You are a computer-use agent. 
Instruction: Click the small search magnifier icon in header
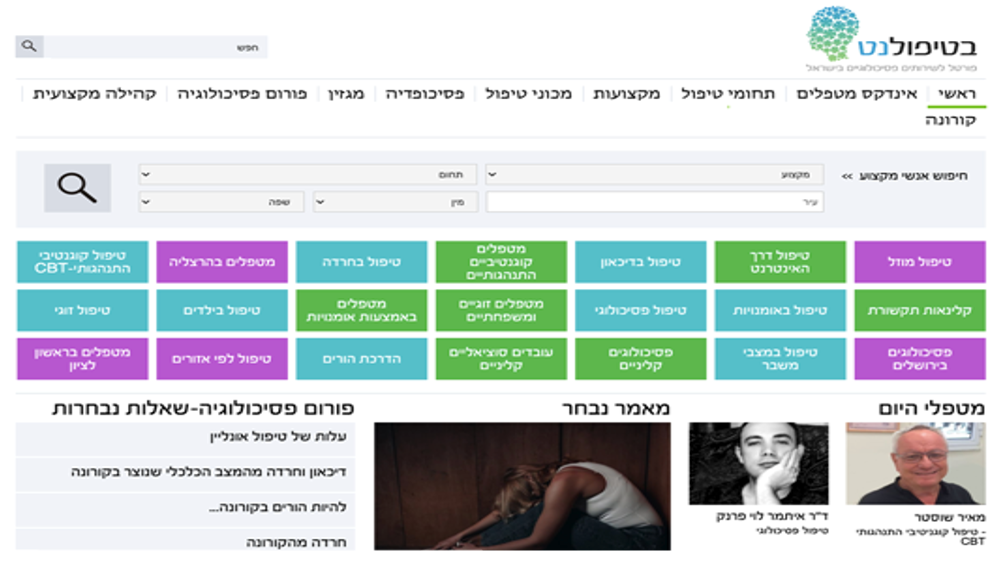point(29,46)
